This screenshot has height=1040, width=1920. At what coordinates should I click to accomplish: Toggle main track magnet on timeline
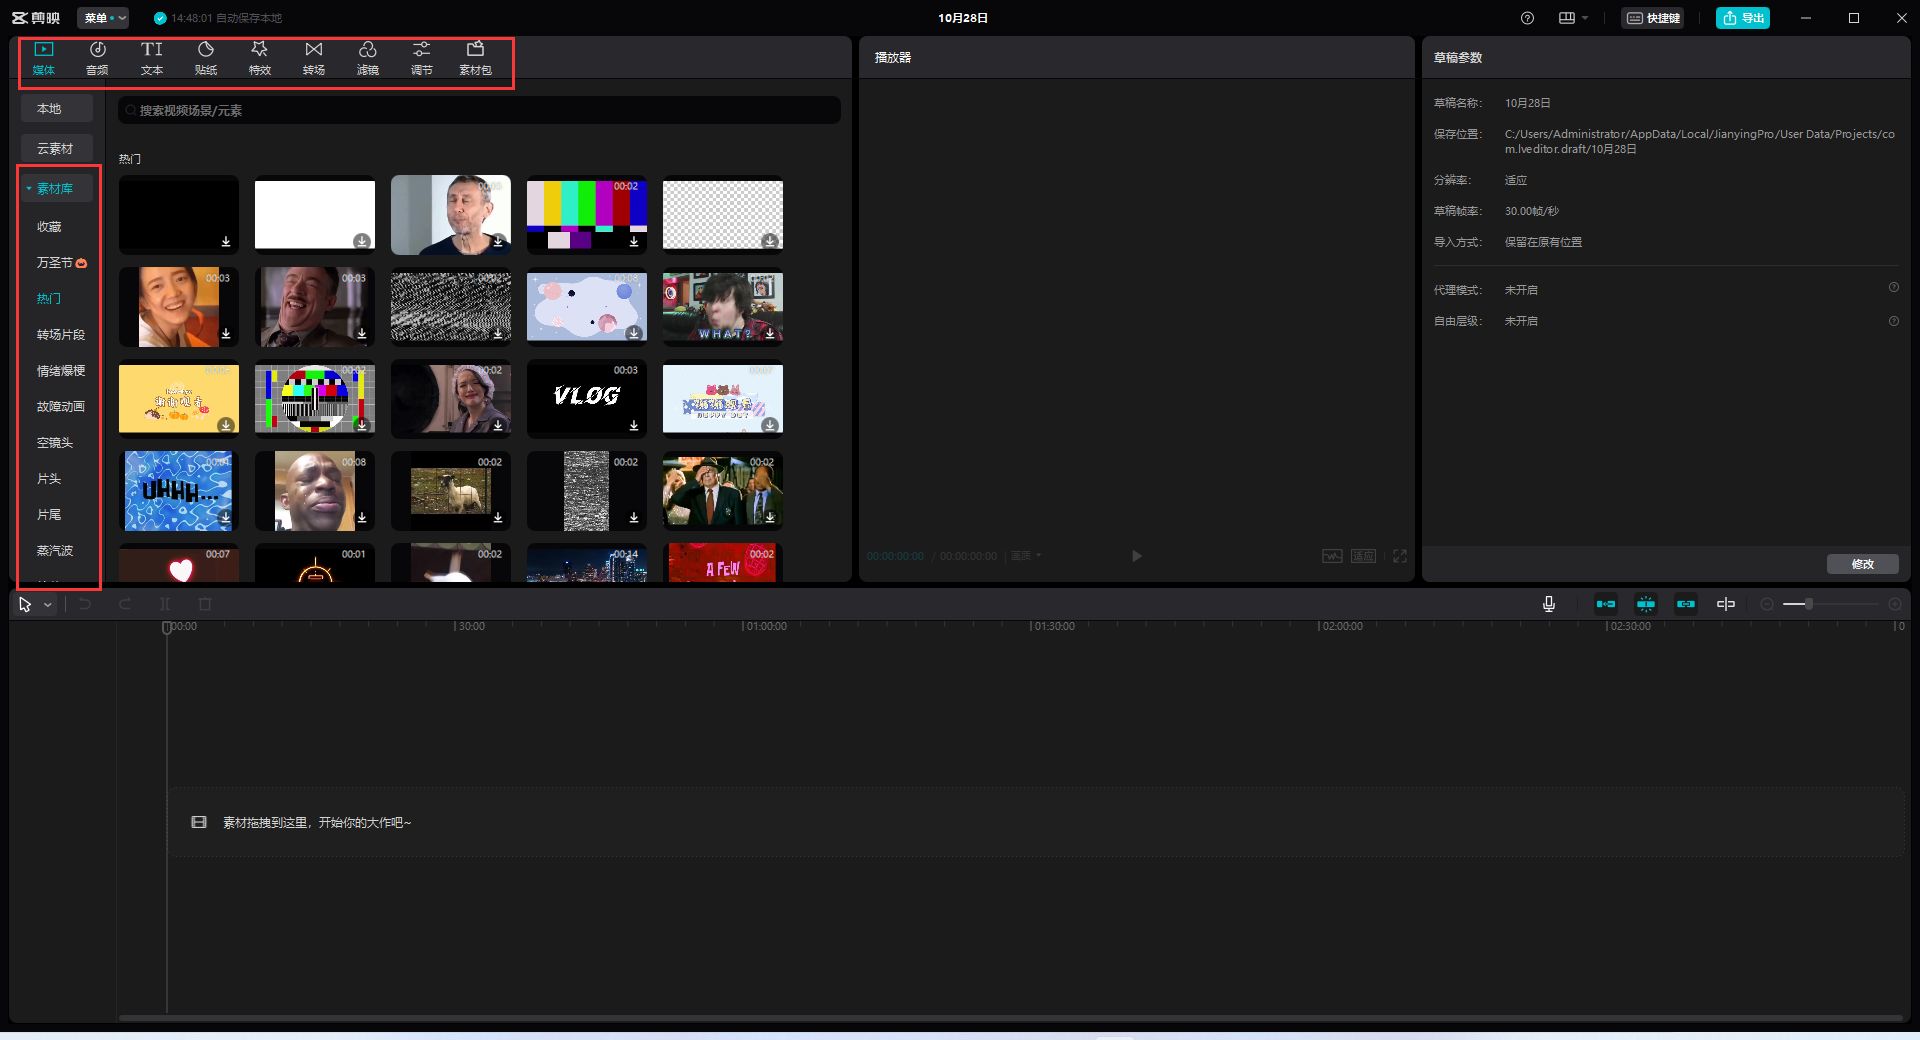click(1606, 604)
